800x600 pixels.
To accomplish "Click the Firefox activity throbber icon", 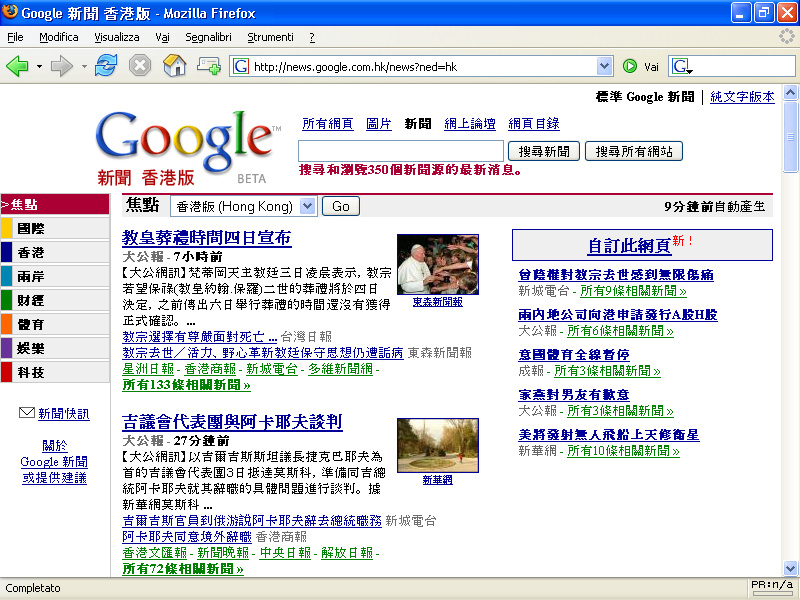I will click(787, 36).
